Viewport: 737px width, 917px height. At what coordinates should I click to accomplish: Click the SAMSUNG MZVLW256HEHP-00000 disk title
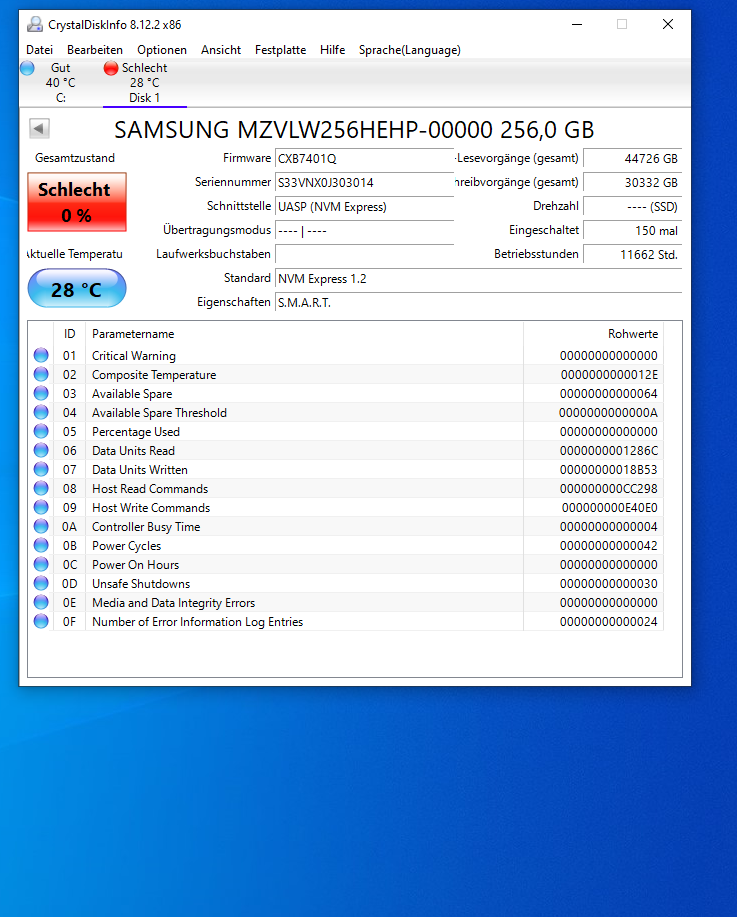point(354,130)
